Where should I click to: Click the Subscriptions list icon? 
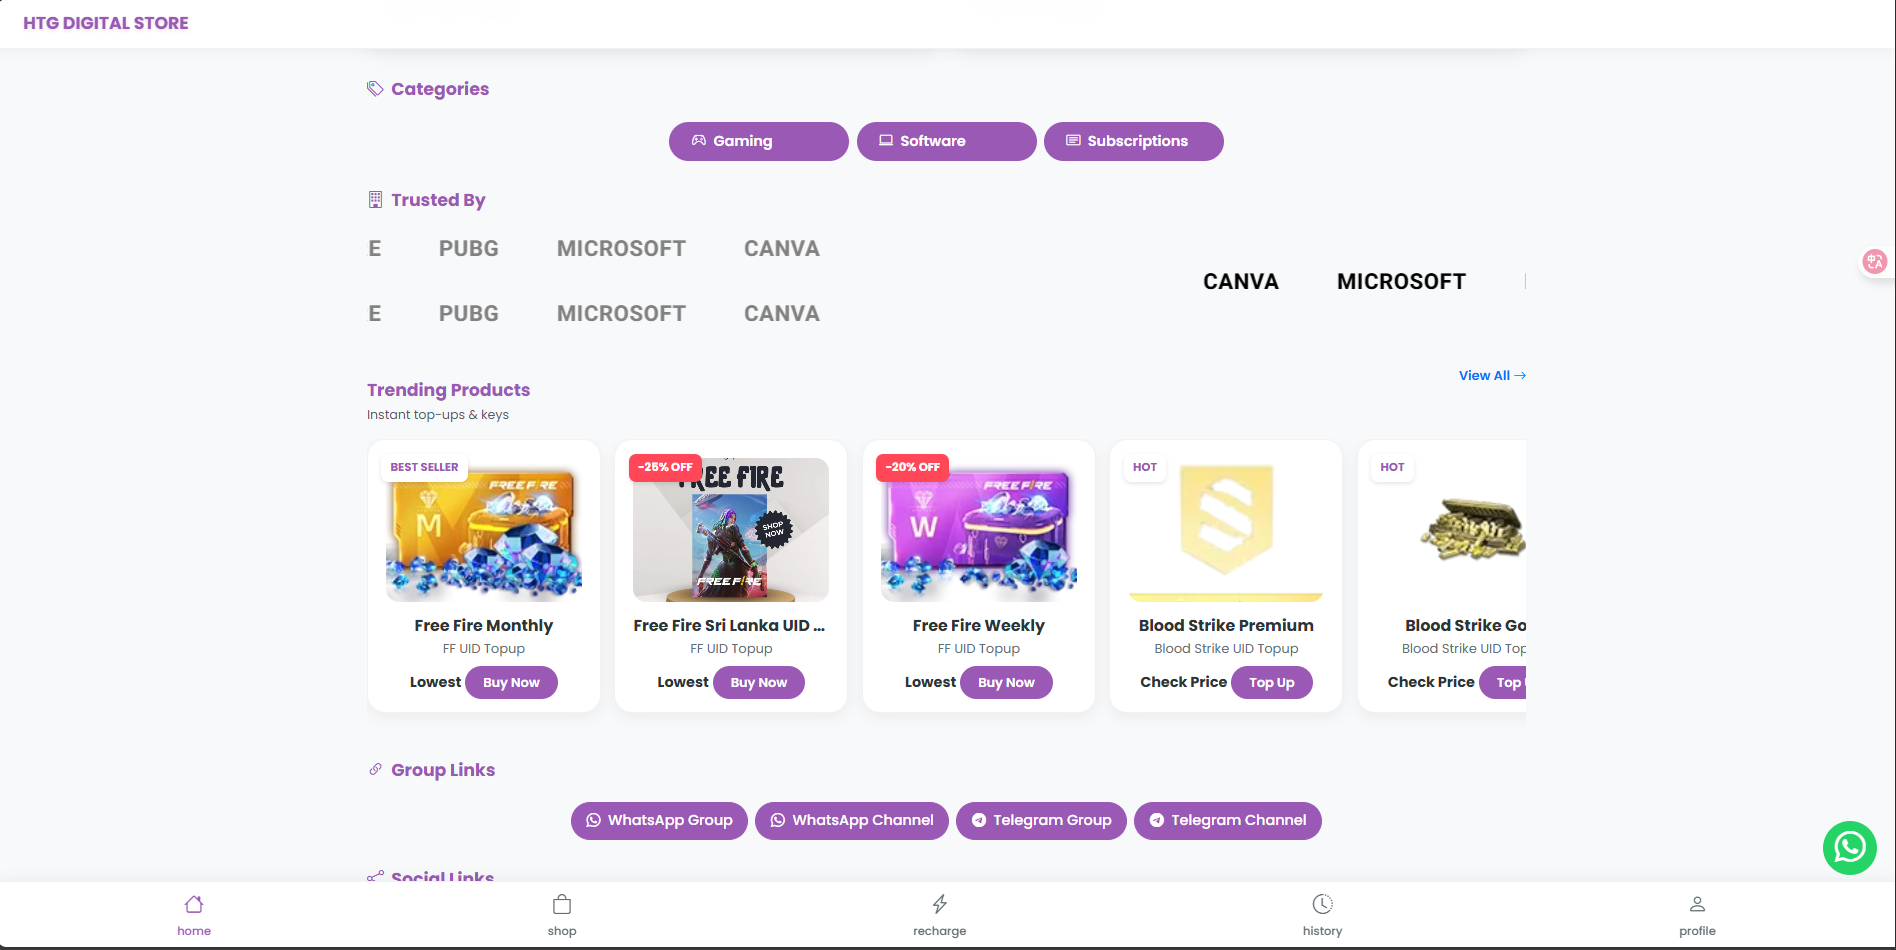pyautogui.click(x=1073, y=141)
